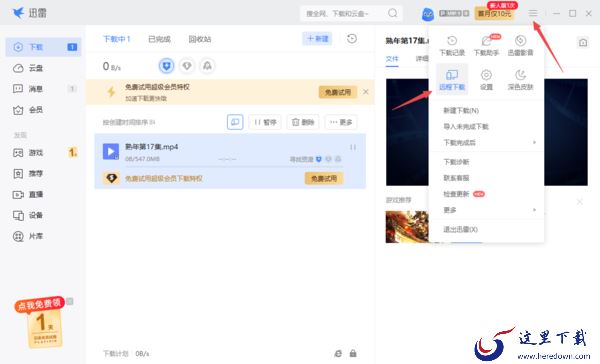
Task: Open the ··· 更多 dropdown in the toolbar
Action: point(341,122)
